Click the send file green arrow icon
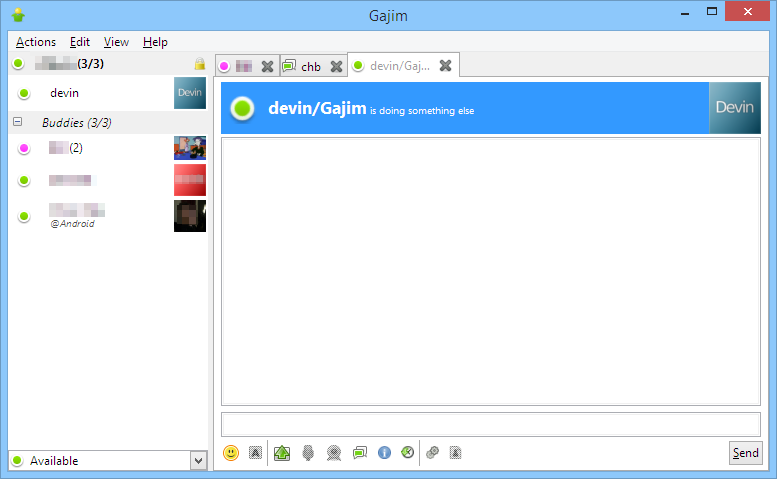 [282, 453]
